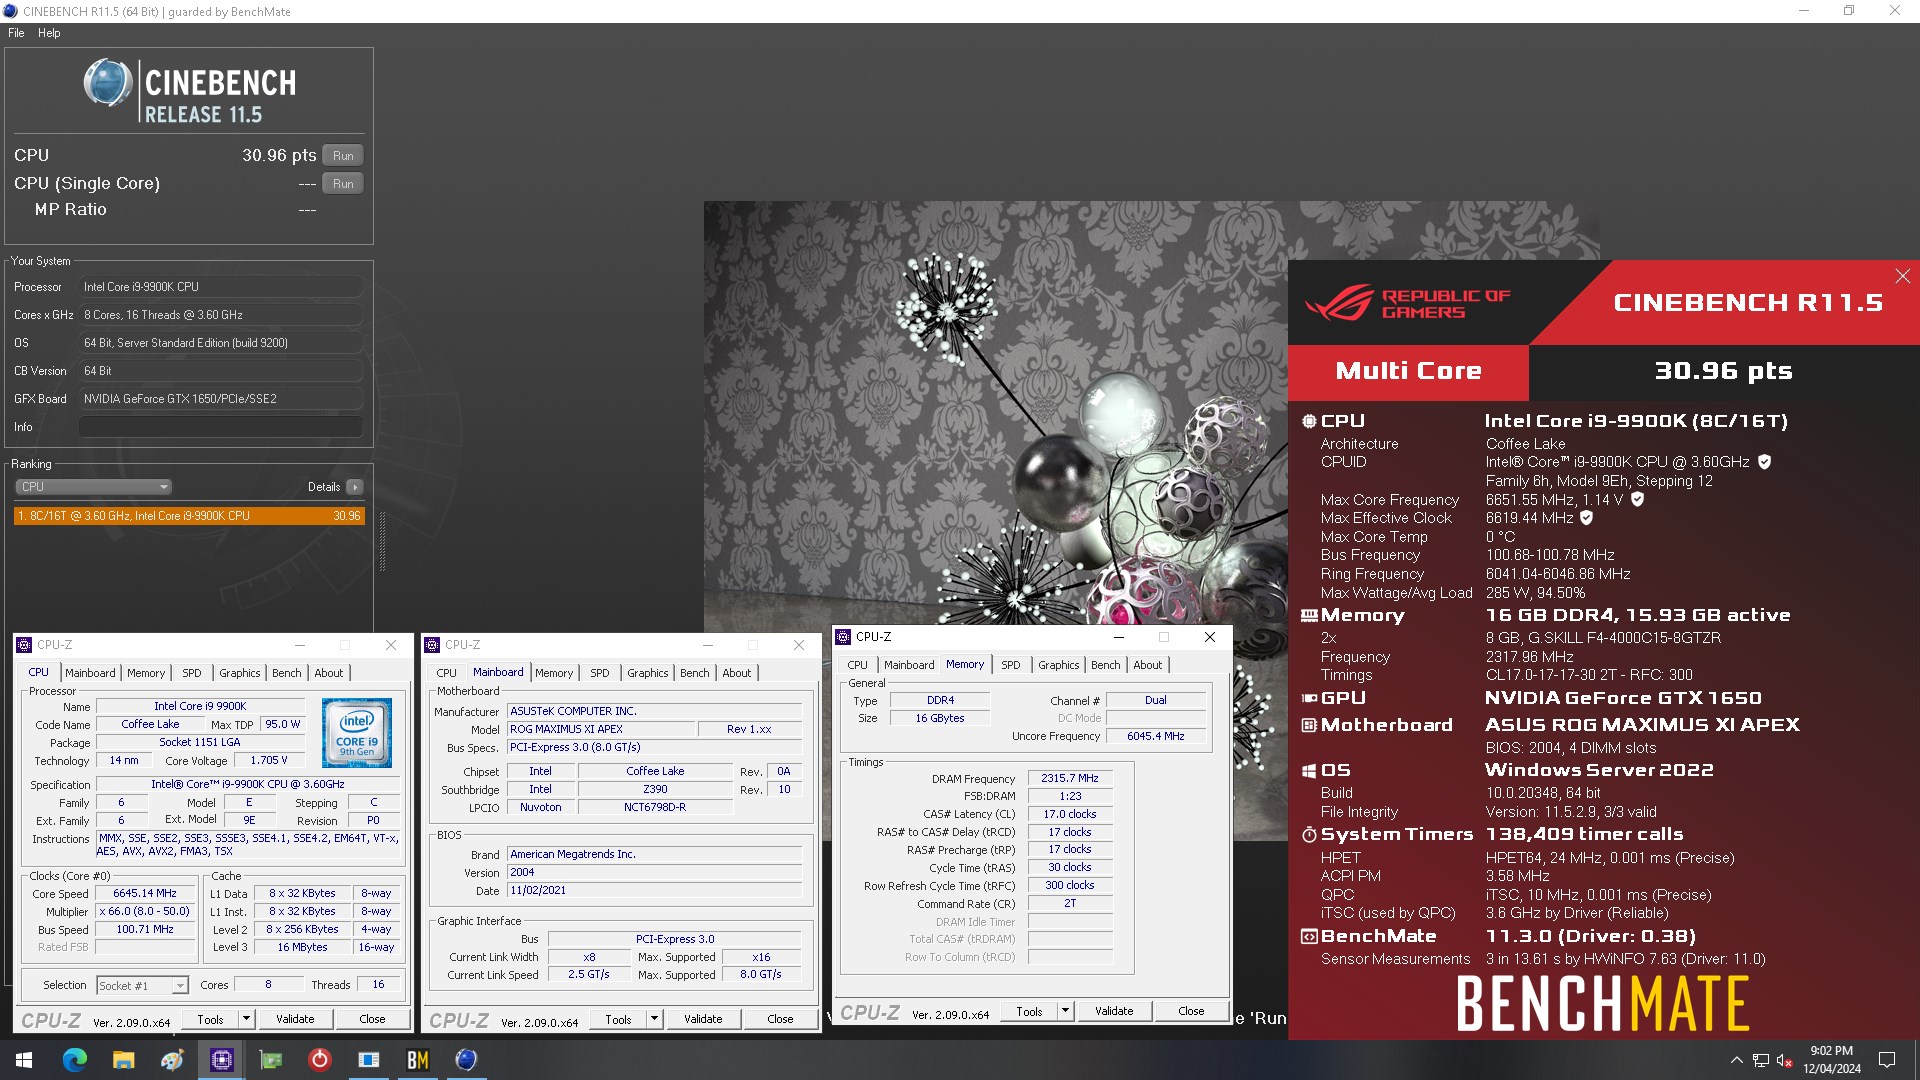
Task: Open notification center icon
Action: 1887,1060
